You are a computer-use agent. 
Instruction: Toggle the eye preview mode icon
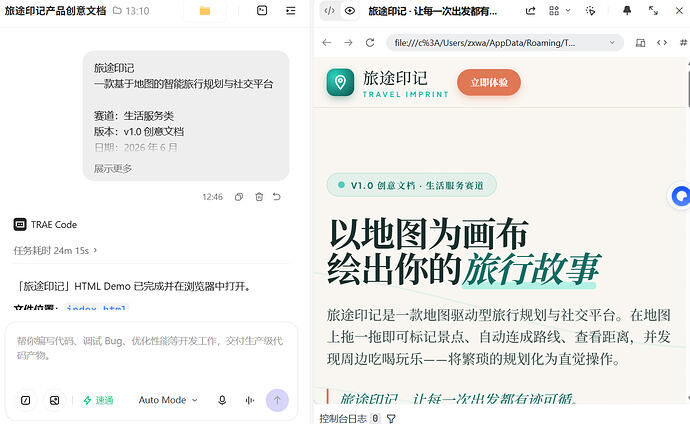350,11
